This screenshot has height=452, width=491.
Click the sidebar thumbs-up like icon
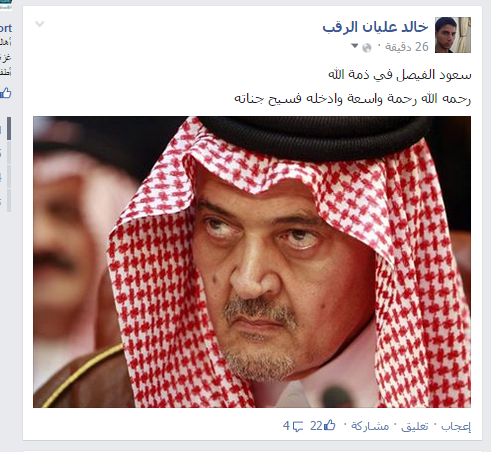[x=6, y=93]
